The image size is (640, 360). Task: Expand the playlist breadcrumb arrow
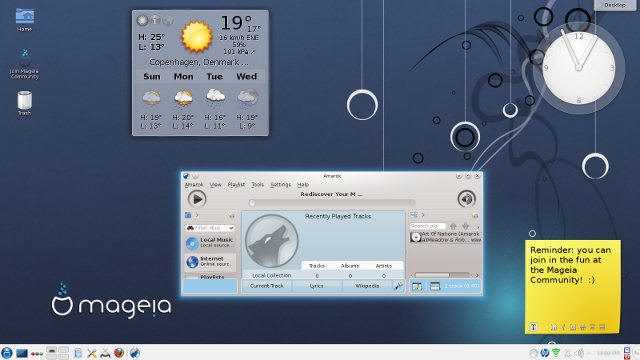click(x=423, y=215)
